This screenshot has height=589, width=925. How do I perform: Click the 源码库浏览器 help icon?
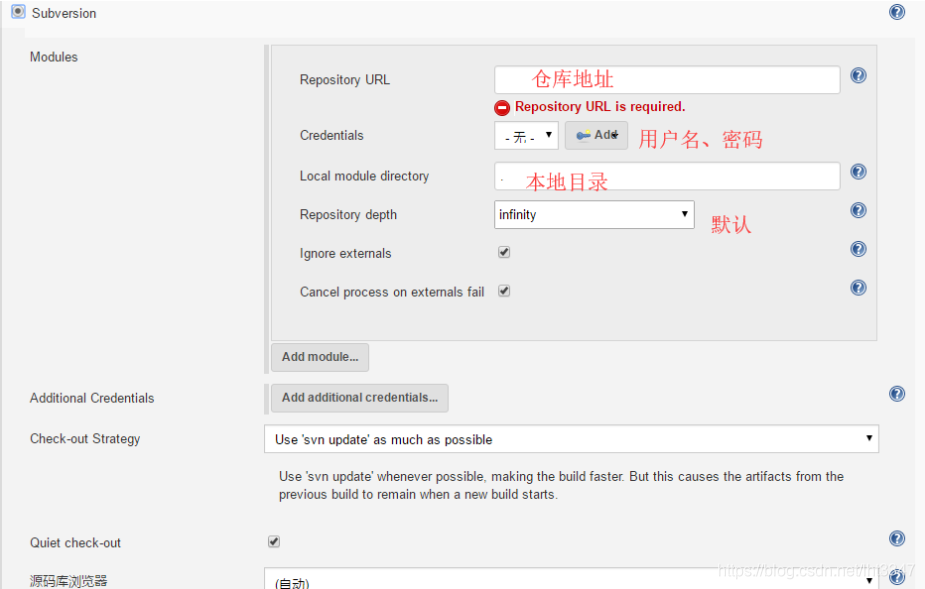(897, 577)
